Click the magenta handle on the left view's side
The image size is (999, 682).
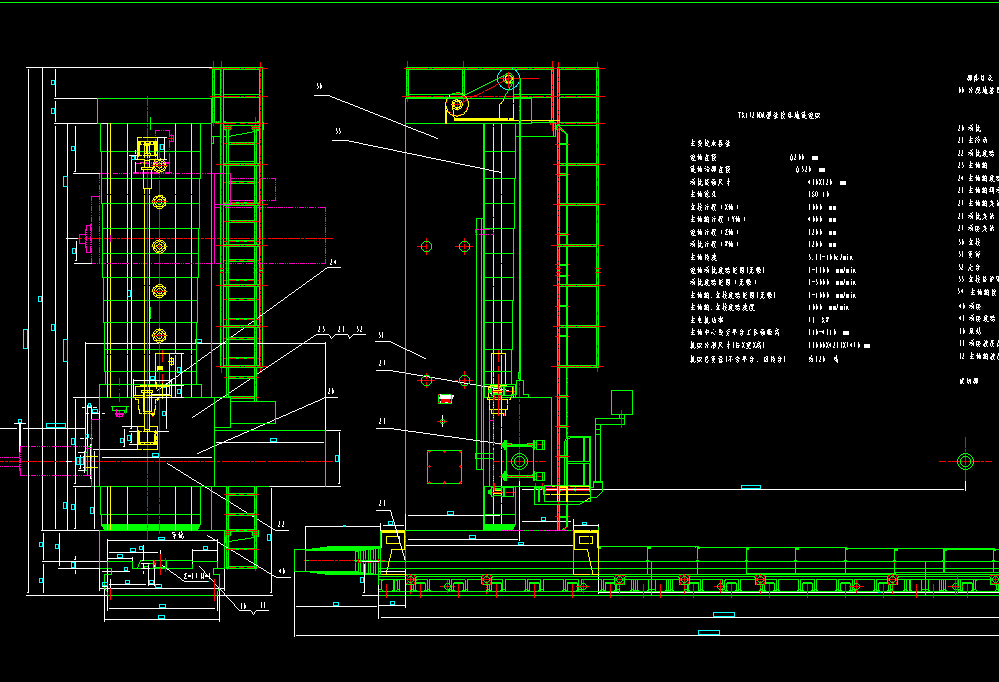click(88, 239)
